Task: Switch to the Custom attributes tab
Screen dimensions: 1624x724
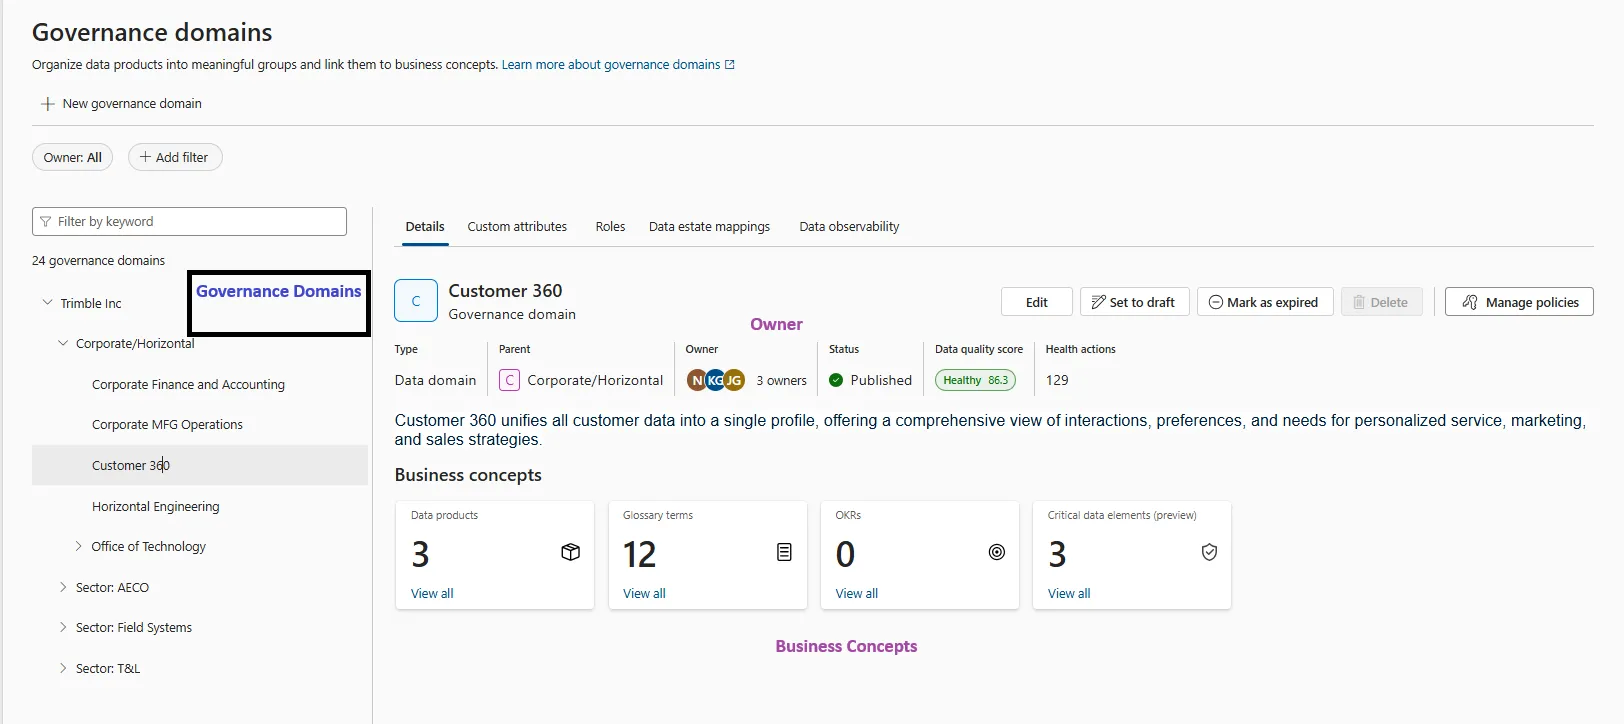Action: pos(517,227)
